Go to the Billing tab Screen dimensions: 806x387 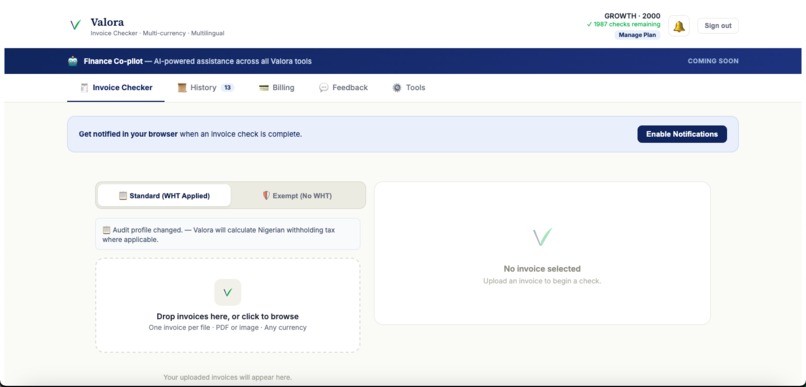coord(277,88)
